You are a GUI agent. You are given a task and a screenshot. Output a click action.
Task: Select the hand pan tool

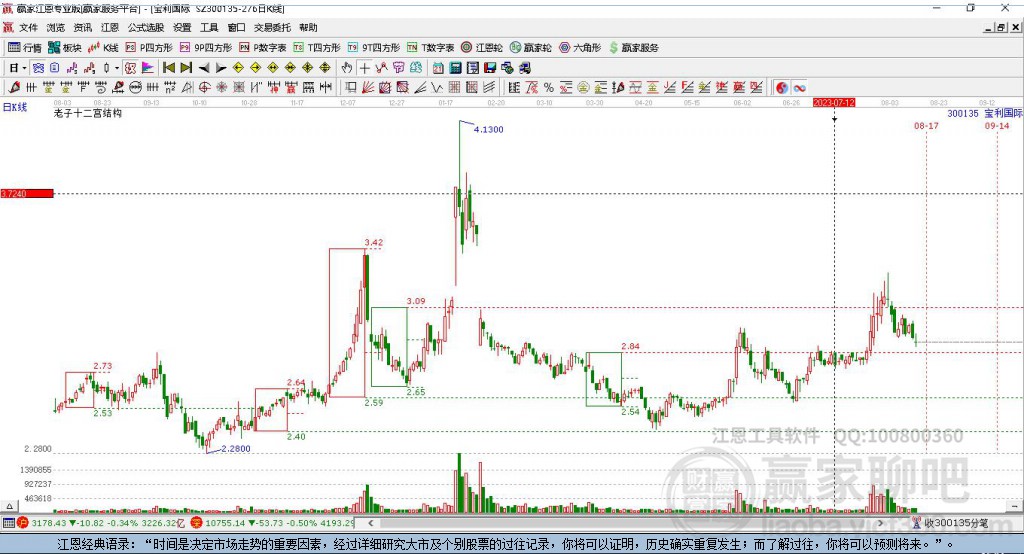point(346,68)
